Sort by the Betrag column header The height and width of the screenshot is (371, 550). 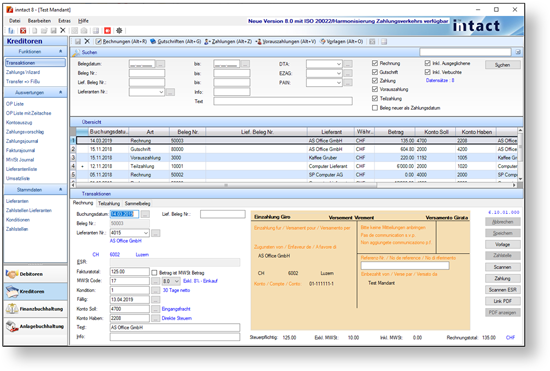[x=395, y=132]
